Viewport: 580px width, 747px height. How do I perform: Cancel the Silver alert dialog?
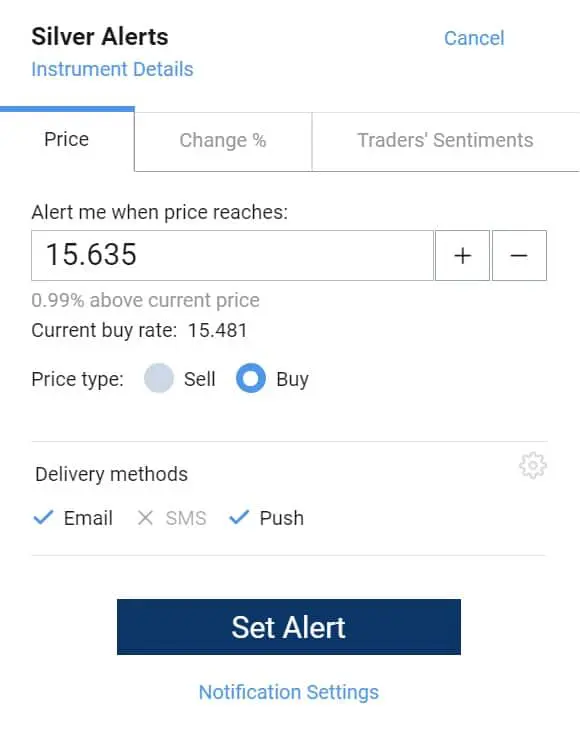(474, 38)
